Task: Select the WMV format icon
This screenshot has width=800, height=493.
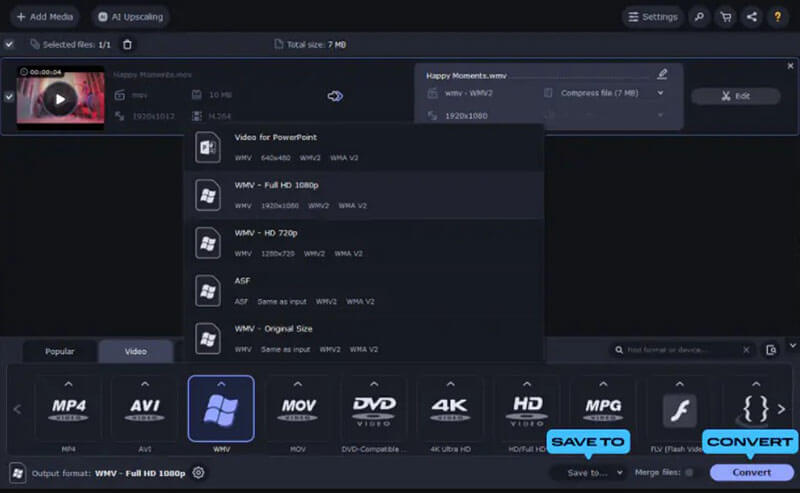Action: click(x=221, y=409)
